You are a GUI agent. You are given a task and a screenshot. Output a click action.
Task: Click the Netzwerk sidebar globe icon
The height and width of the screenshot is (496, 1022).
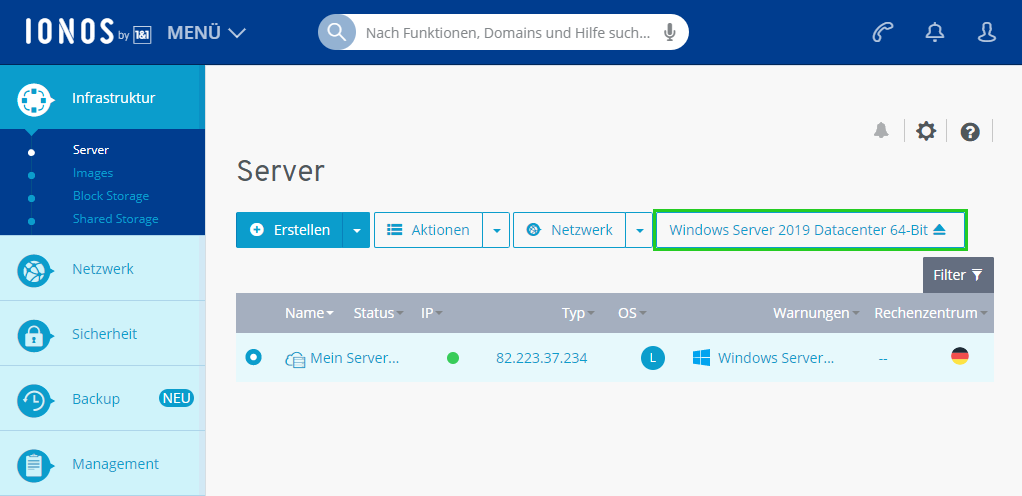(34, 271)
